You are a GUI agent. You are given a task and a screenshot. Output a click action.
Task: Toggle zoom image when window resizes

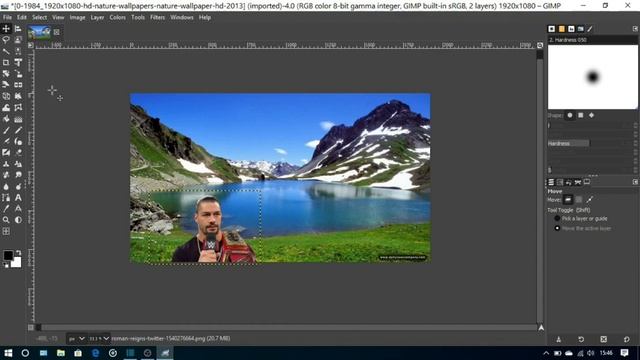540,45
